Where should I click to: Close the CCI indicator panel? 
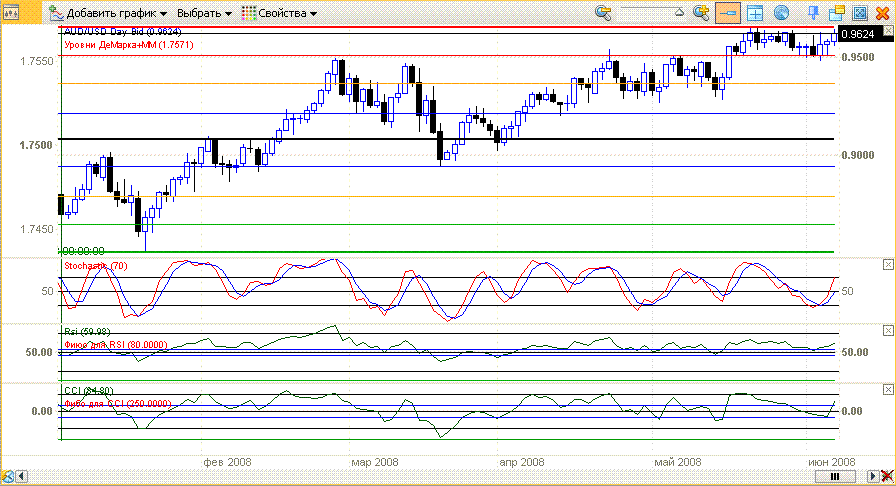coord(888,389)
